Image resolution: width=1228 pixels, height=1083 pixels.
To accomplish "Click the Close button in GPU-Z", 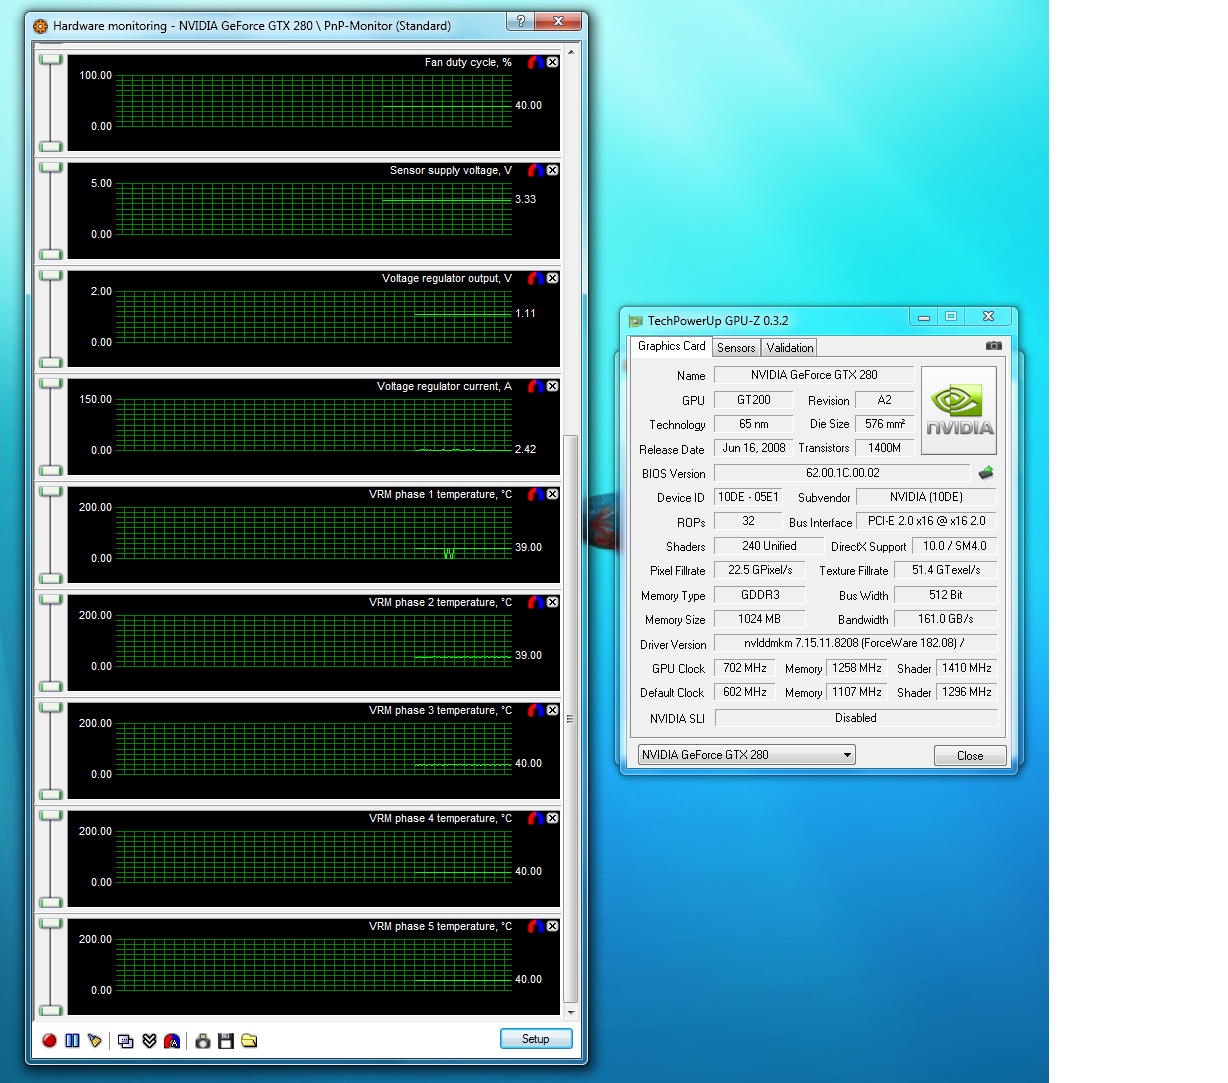I will [970, 756].
